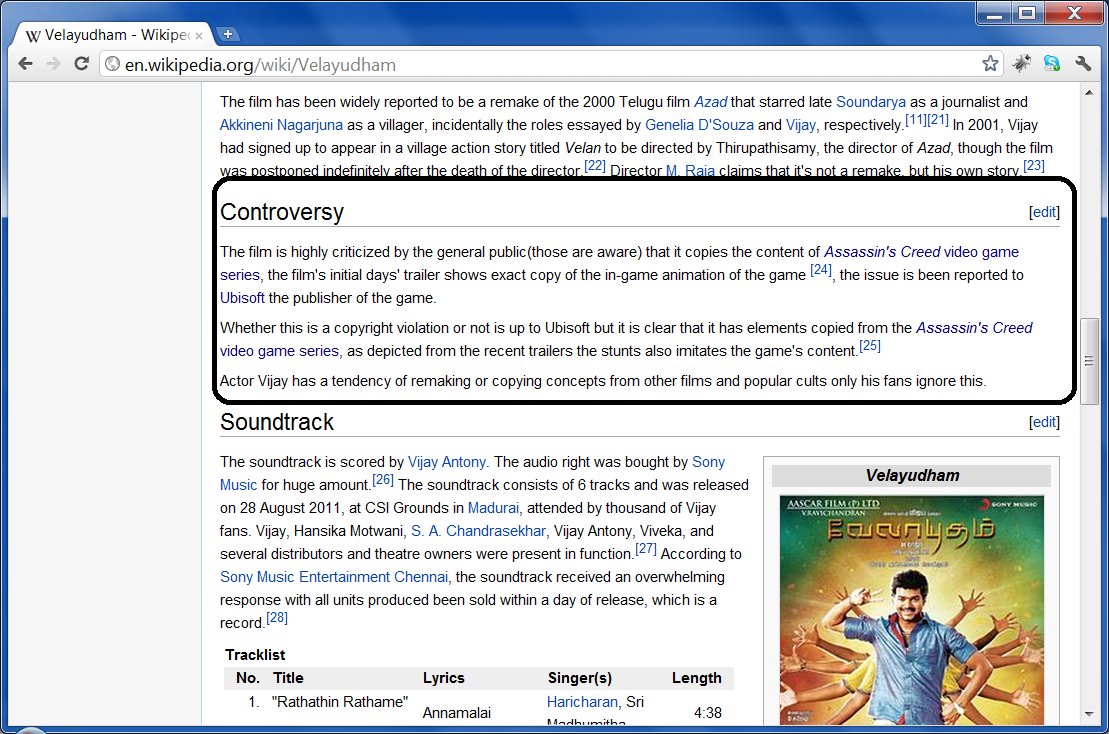
Task: Jump to citation 24
Action: (x=820, y=269)
